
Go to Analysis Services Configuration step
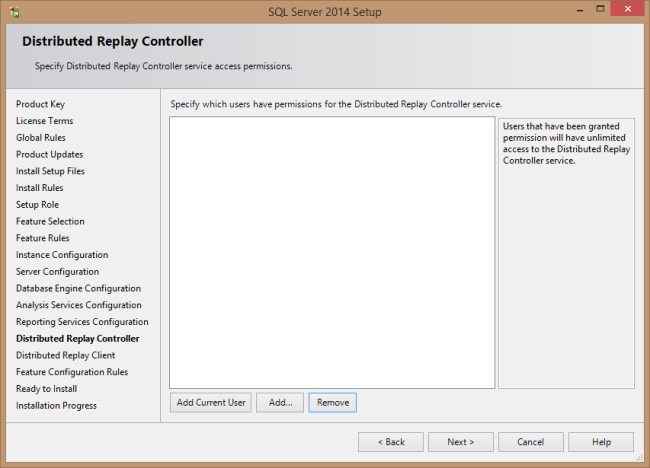tap(78, 305)
